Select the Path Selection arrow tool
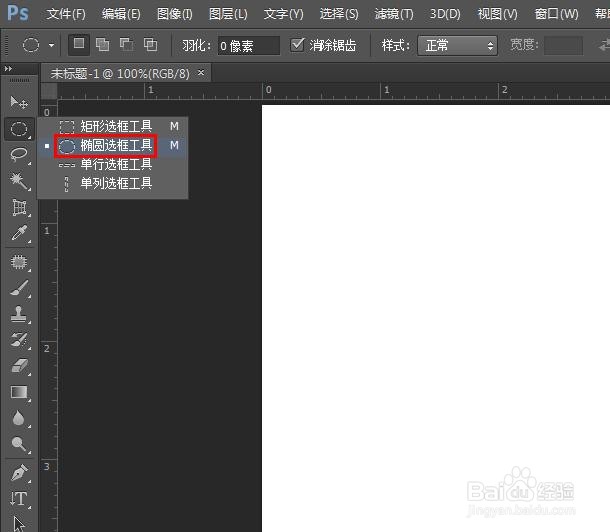Screen dimensions: 610x532 point(19,523)
